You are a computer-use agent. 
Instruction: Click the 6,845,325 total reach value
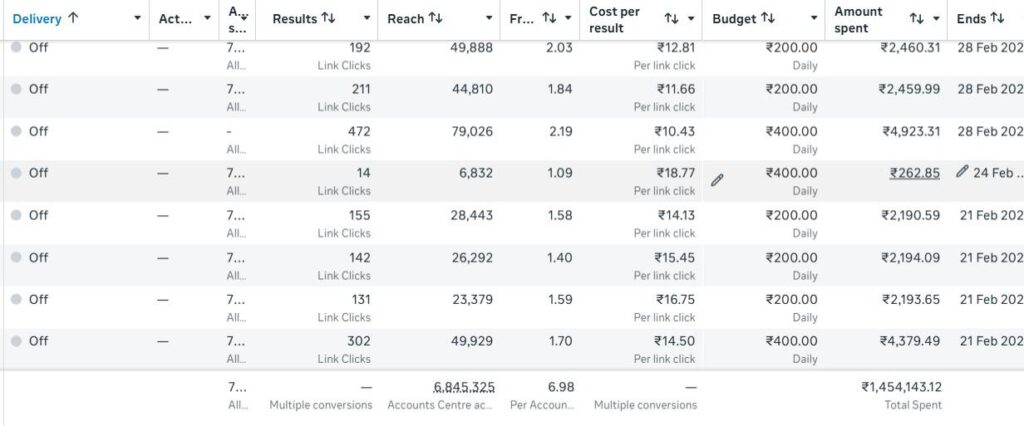click(464, 387)
